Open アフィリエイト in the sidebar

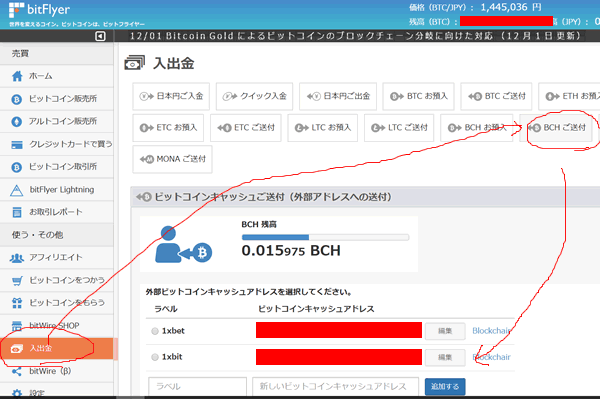[57, 257]
